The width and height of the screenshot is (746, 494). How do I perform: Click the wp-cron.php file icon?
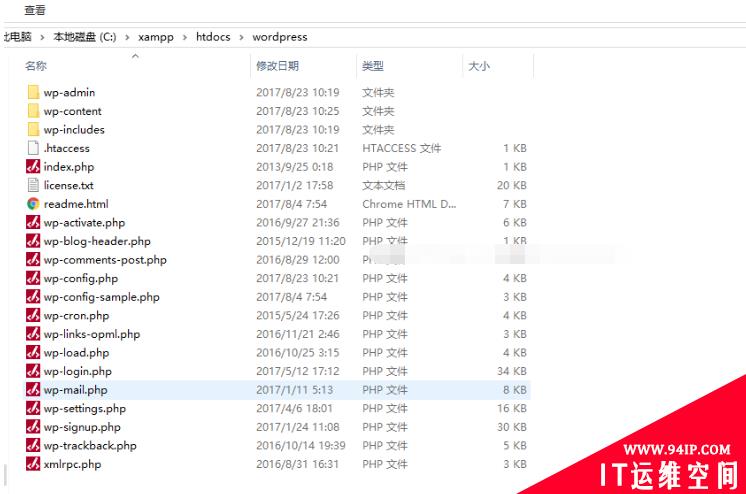pos(33,315)
